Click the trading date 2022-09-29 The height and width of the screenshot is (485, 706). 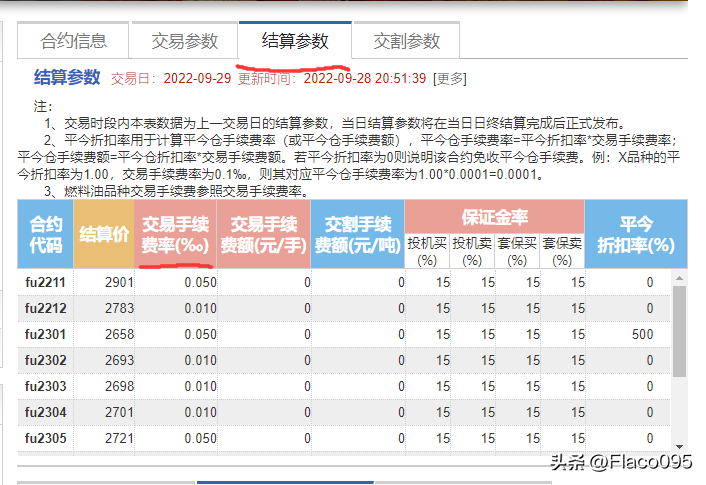[x=197, y=78]
